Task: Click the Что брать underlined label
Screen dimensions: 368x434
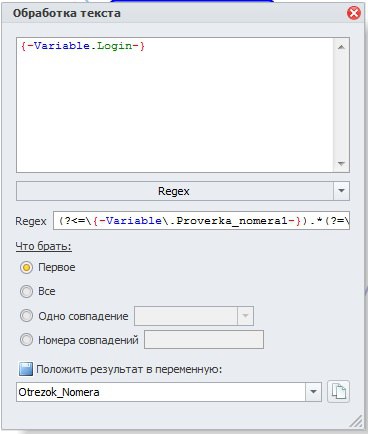Action: click(44, 246)
